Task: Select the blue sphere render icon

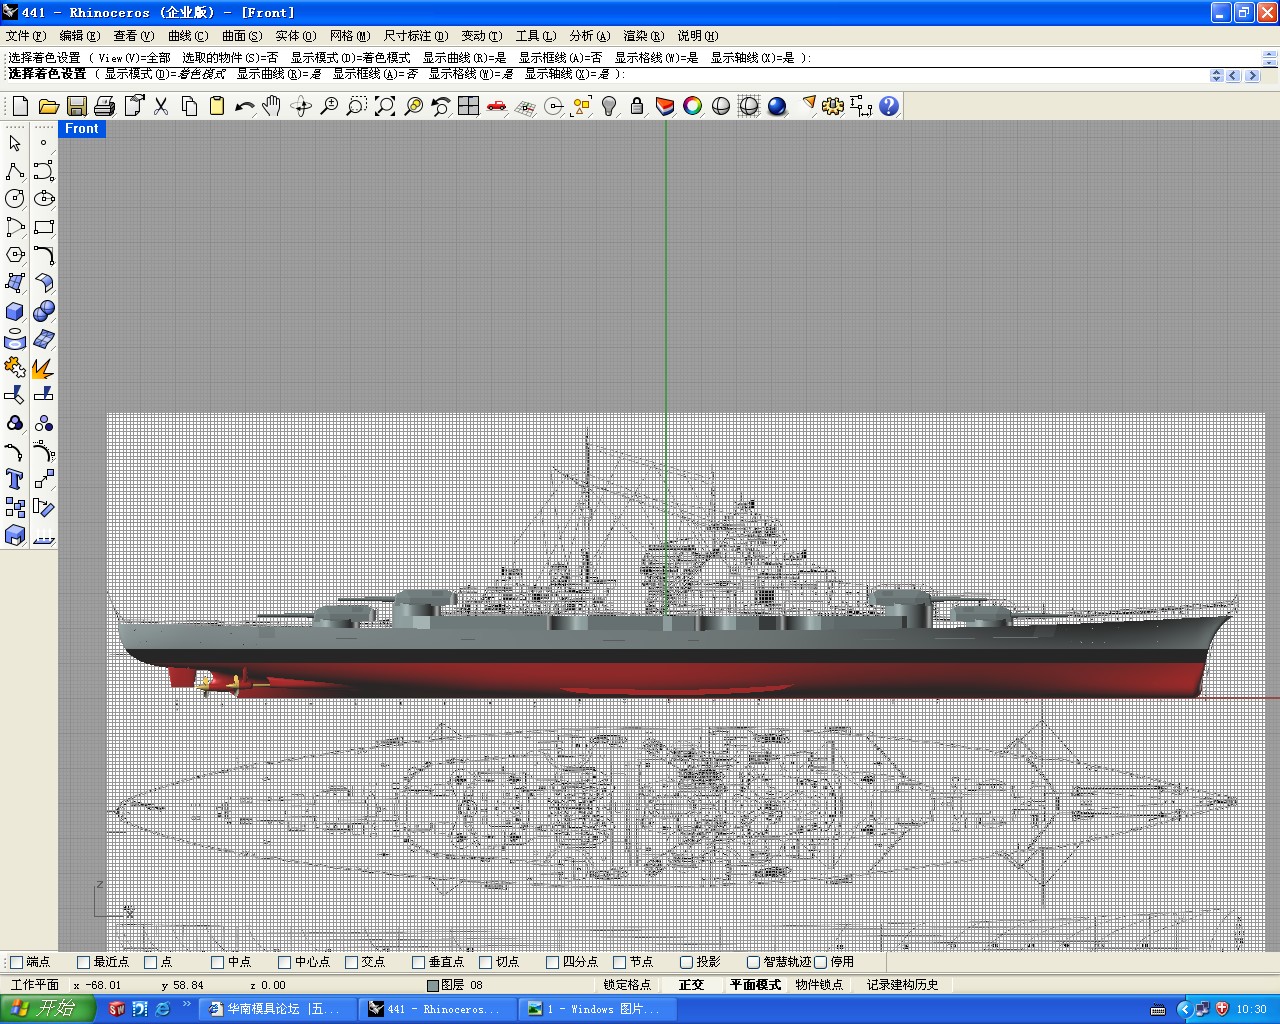Action: (x=777, y=106)
